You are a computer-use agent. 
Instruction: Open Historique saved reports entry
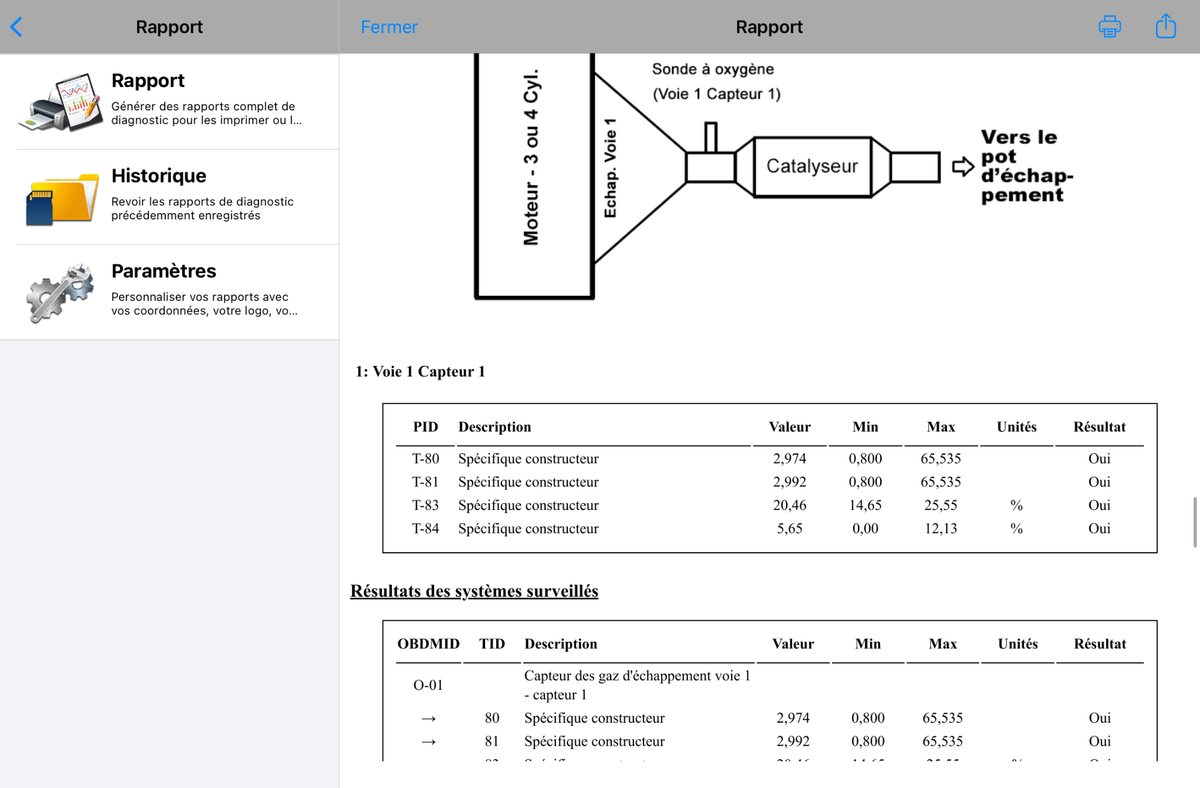pos(170,197)
